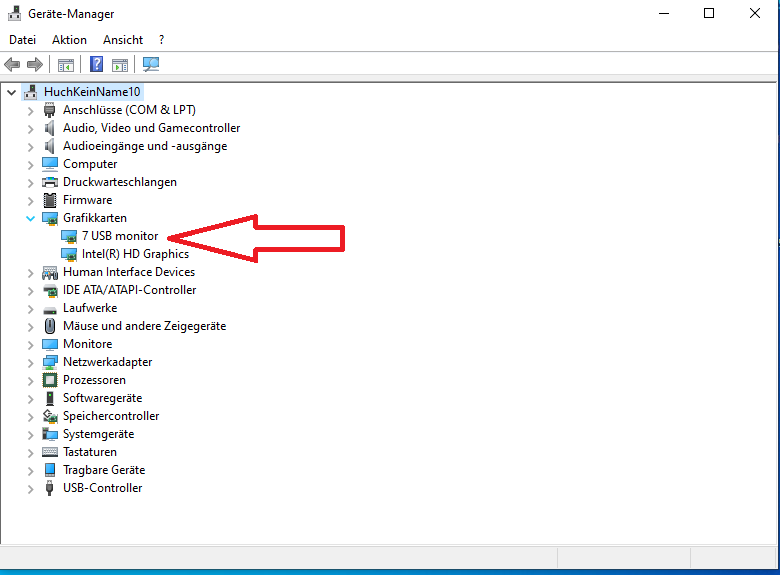Image resolution: width=780 pixels, height=575 pixels.
Task: Click the Druckwarteschlangen printer icon
Action: [50, 182]
